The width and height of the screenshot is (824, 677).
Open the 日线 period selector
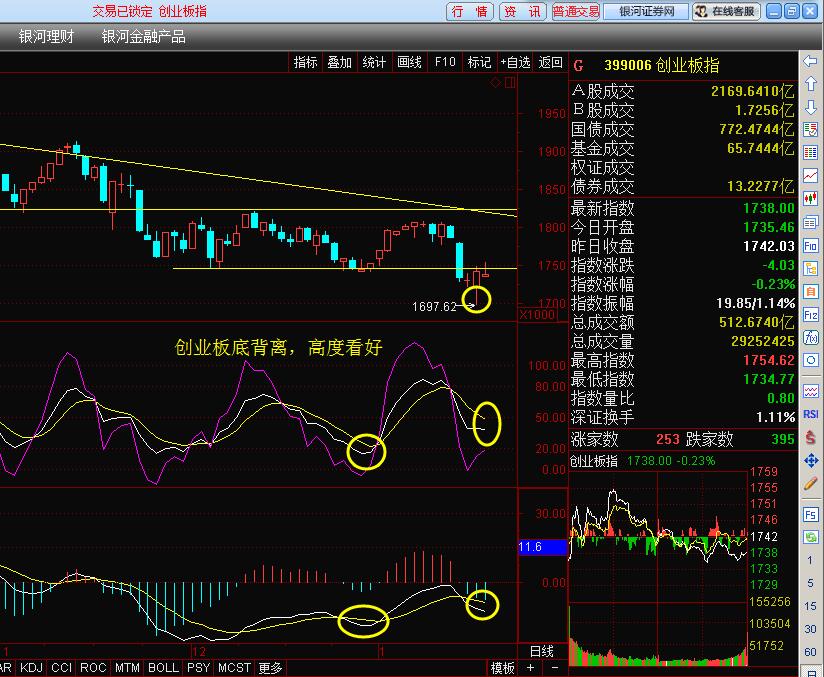tap(542, 652)
